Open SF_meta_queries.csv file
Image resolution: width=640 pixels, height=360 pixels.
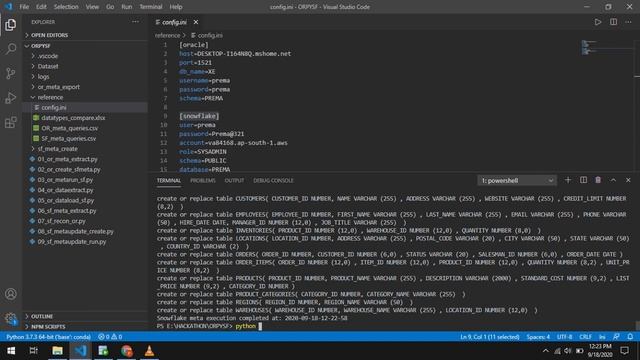(69, 139)
